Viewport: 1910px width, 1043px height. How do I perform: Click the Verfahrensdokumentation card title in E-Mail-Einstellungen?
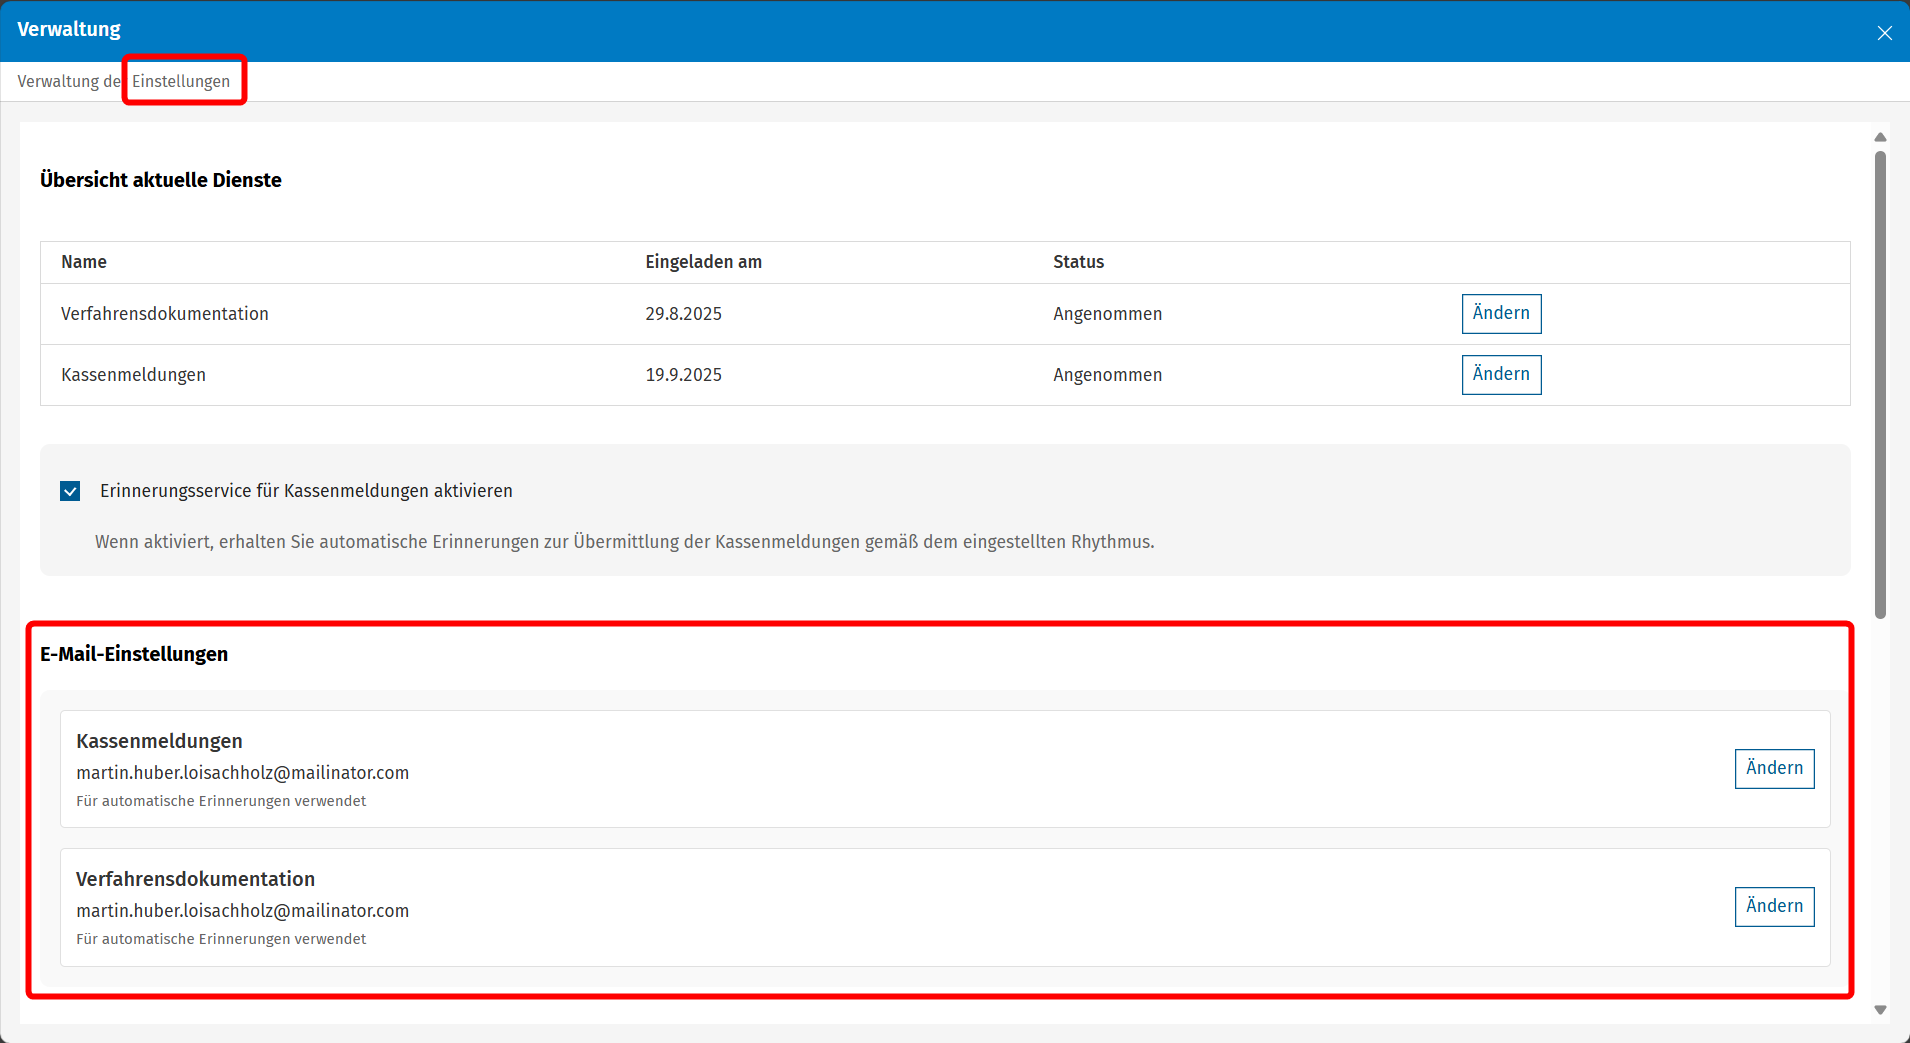point(195,879)
